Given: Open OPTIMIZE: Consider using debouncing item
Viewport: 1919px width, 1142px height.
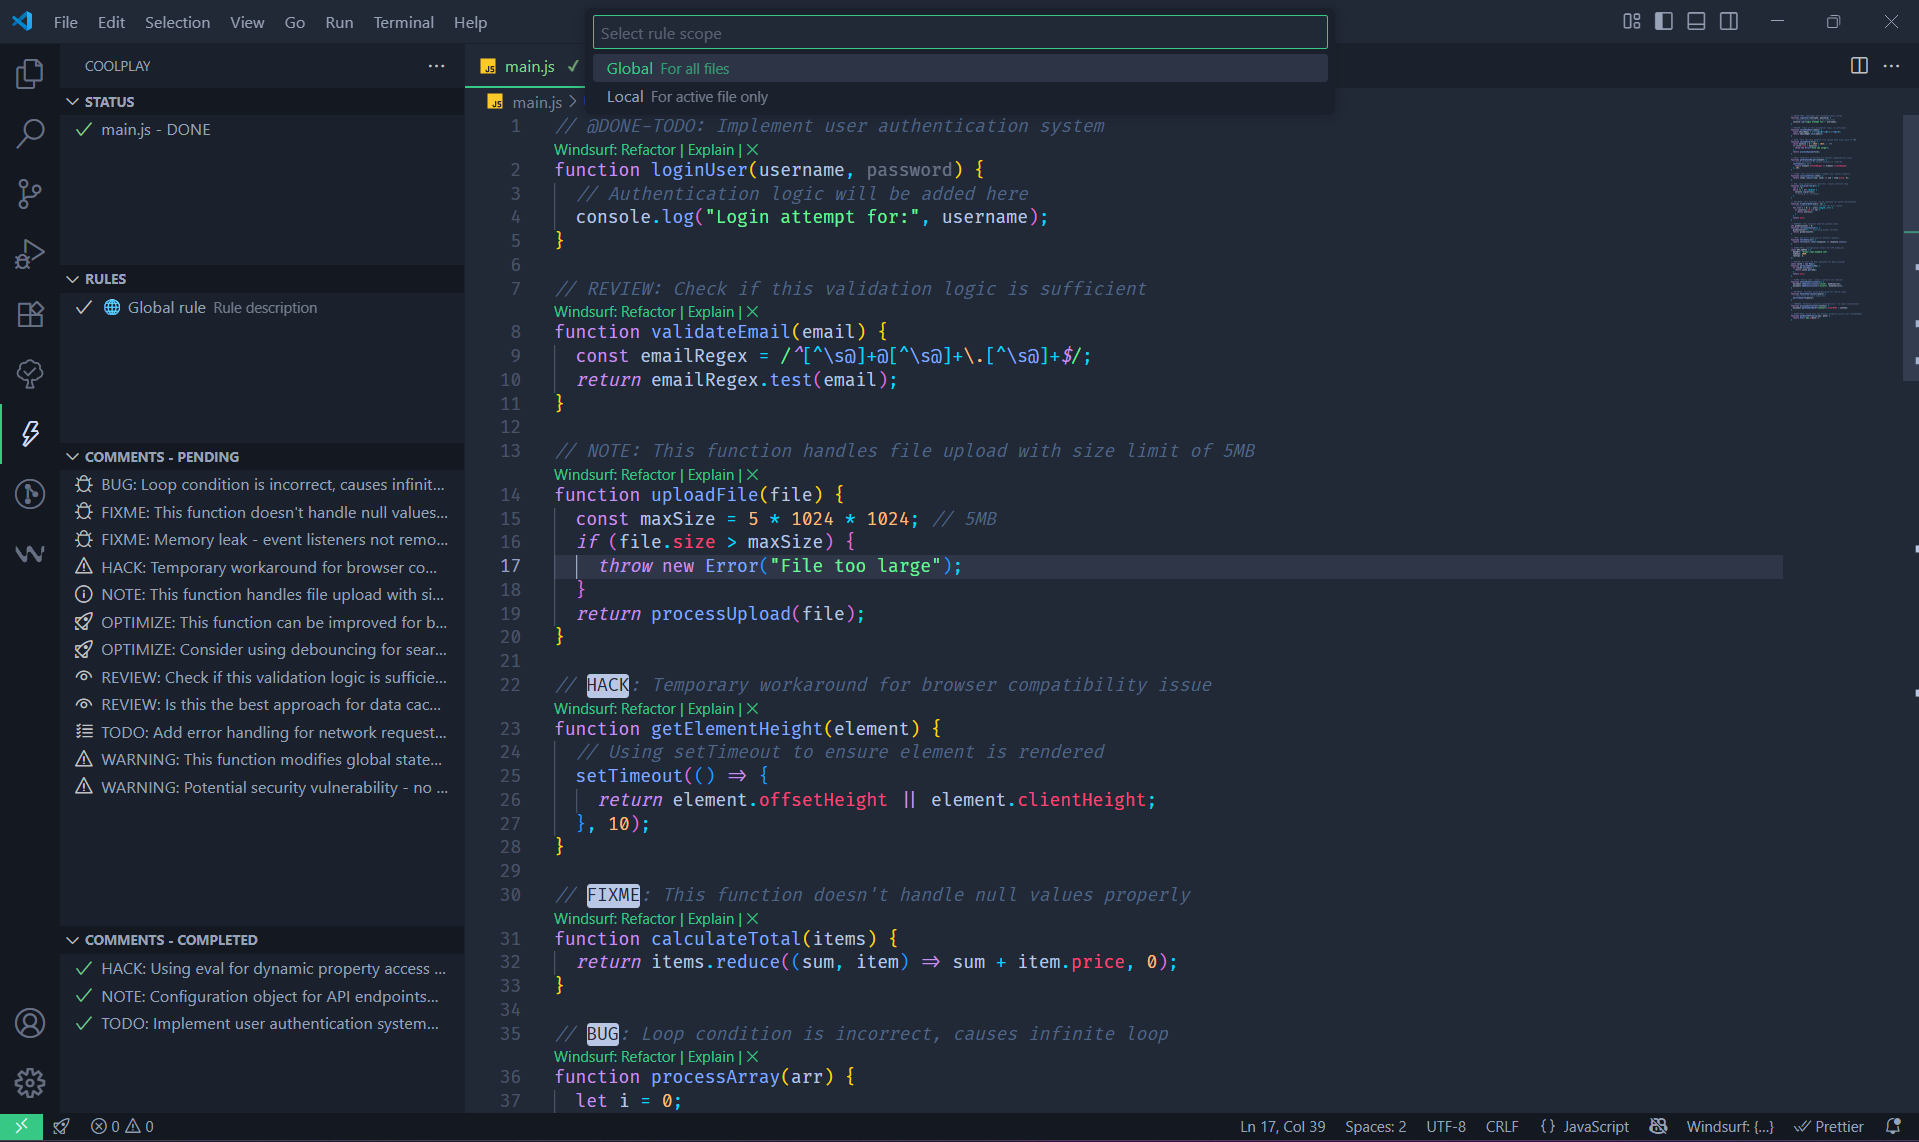Looking at the screenshot, I should click(262, 650).
